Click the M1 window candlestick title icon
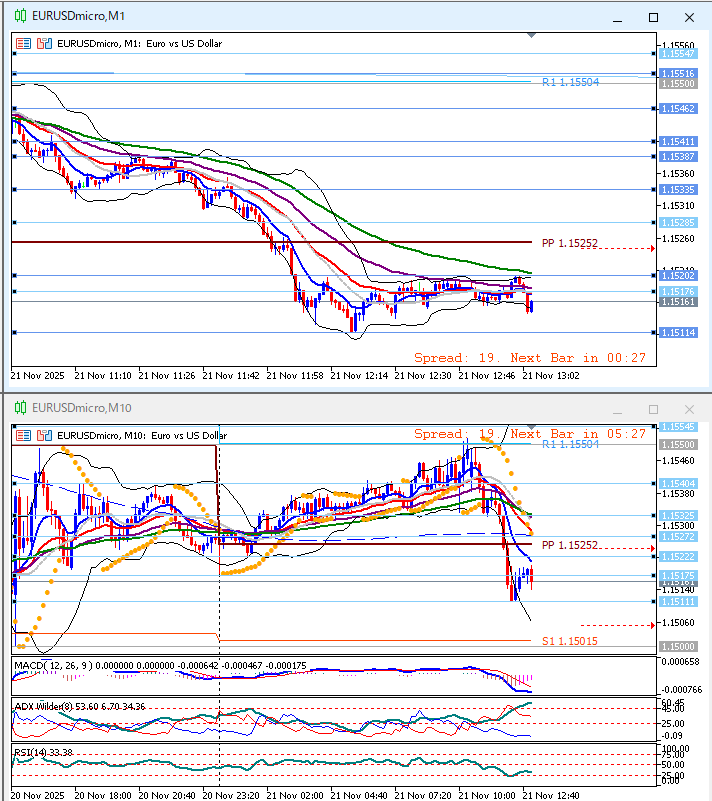Image resolution: width=712 pixels, height=801 pixels. (x=20, y=17)
